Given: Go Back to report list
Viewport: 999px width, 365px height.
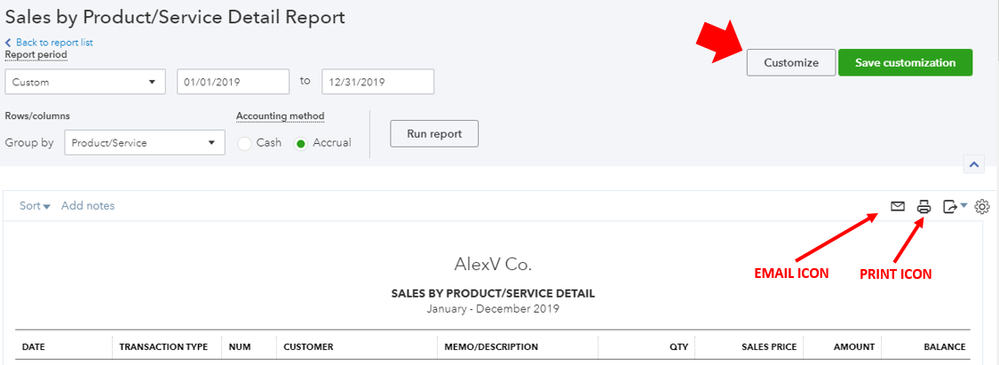Looking at the screenshot, I should click(50, 43).
